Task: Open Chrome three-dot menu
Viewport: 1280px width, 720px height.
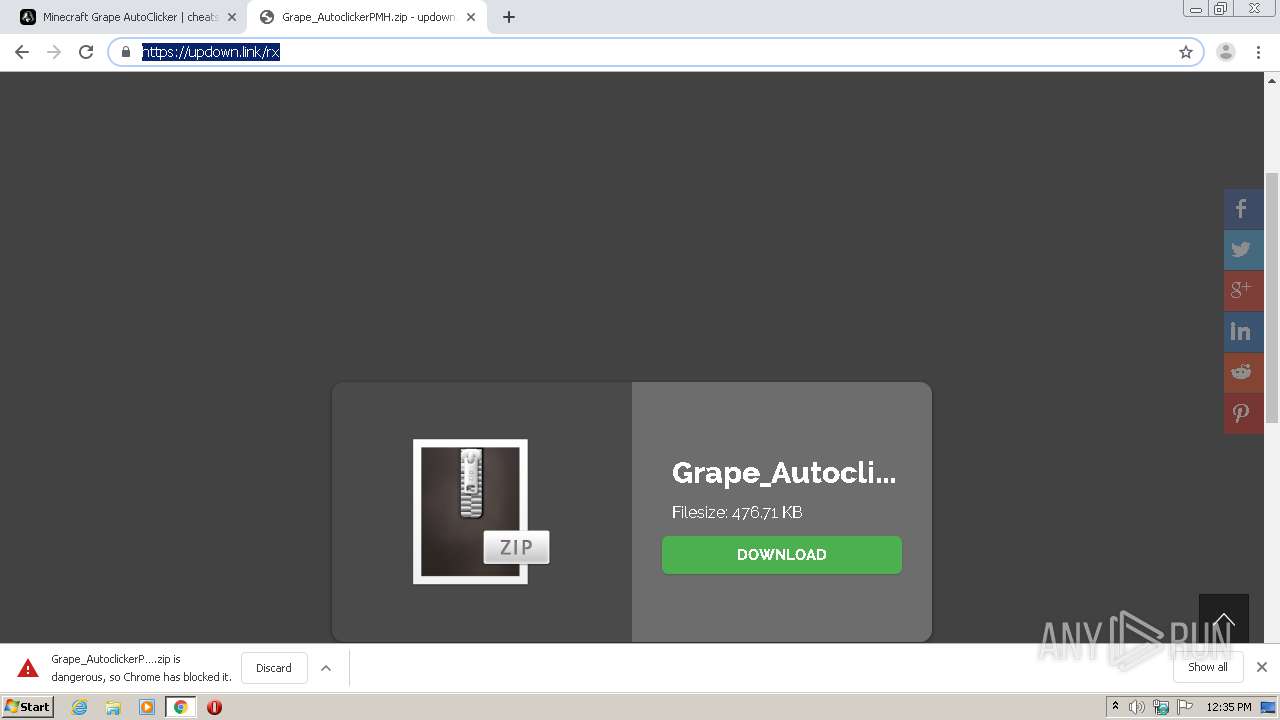Action: [1258, 52]
